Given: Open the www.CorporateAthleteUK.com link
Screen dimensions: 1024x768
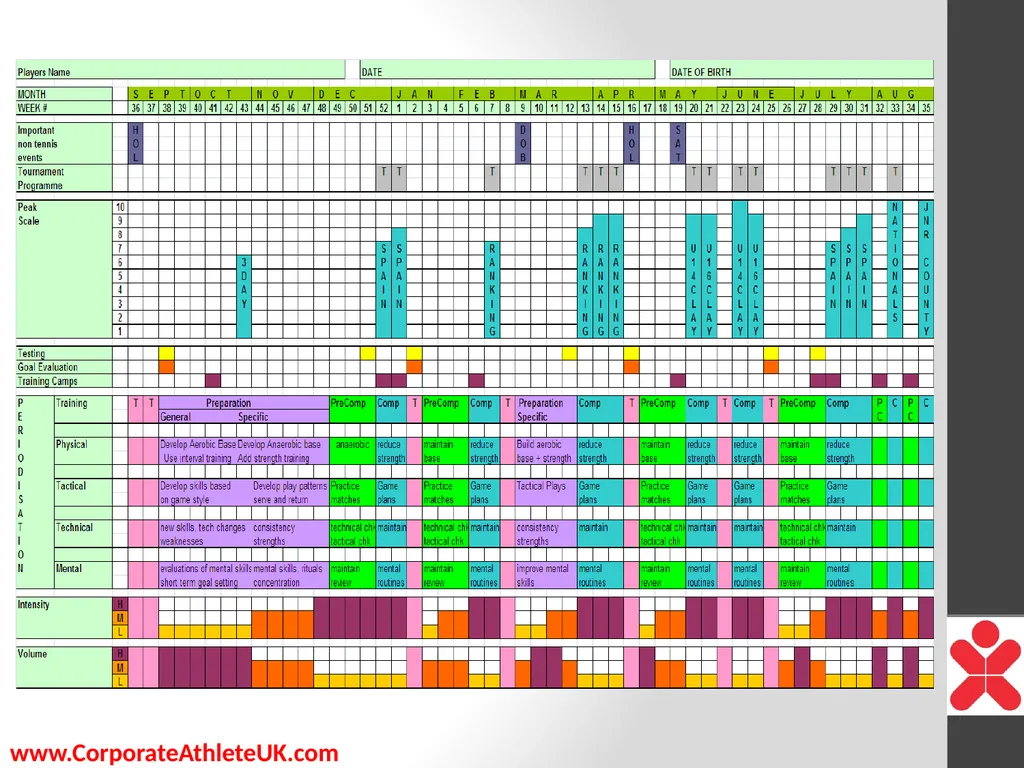Looking at the screenshot, I should 174,753.
